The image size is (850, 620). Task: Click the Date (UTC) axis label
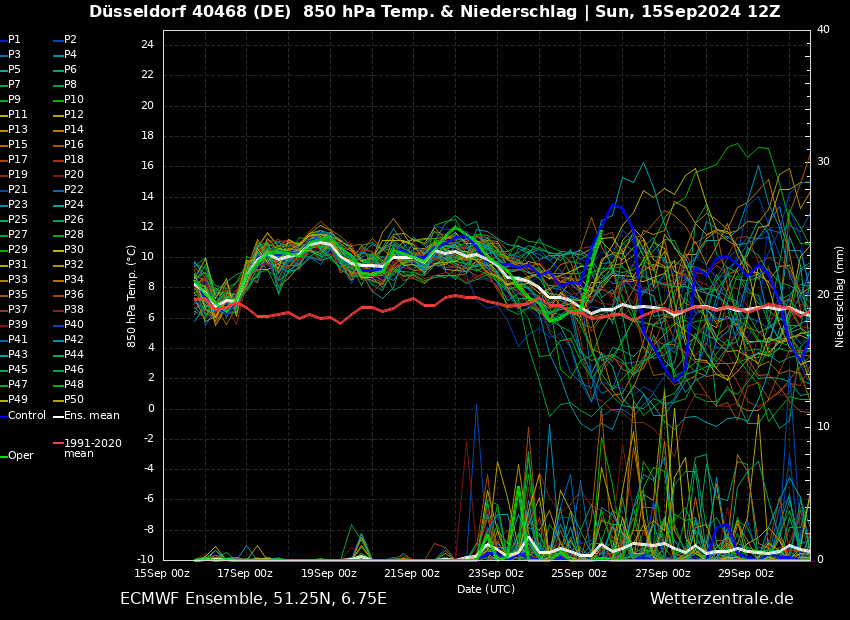[486, 589]
